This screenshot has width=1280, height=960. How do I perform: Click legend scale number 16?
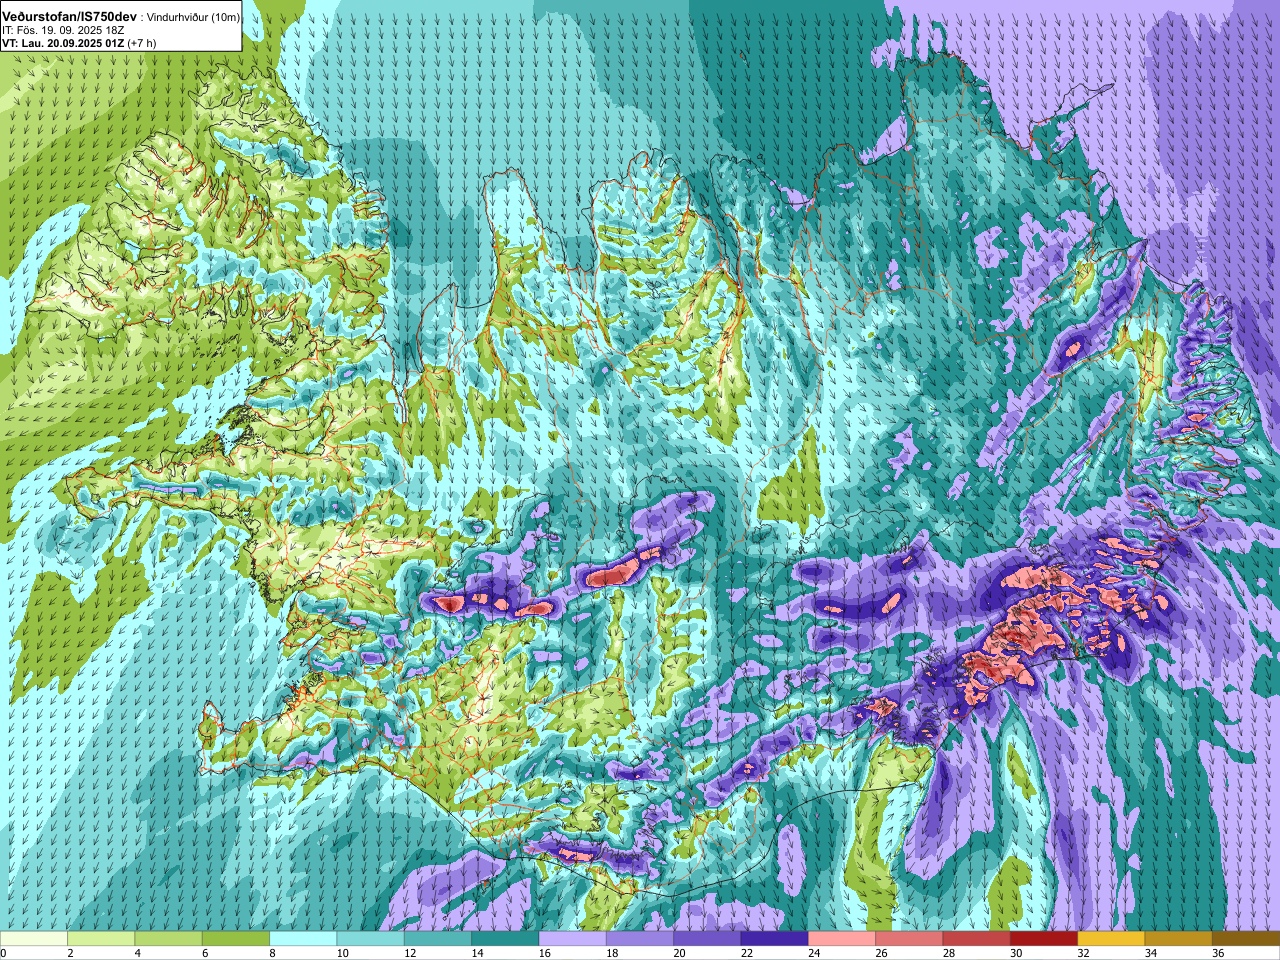[x=544, y=953]
